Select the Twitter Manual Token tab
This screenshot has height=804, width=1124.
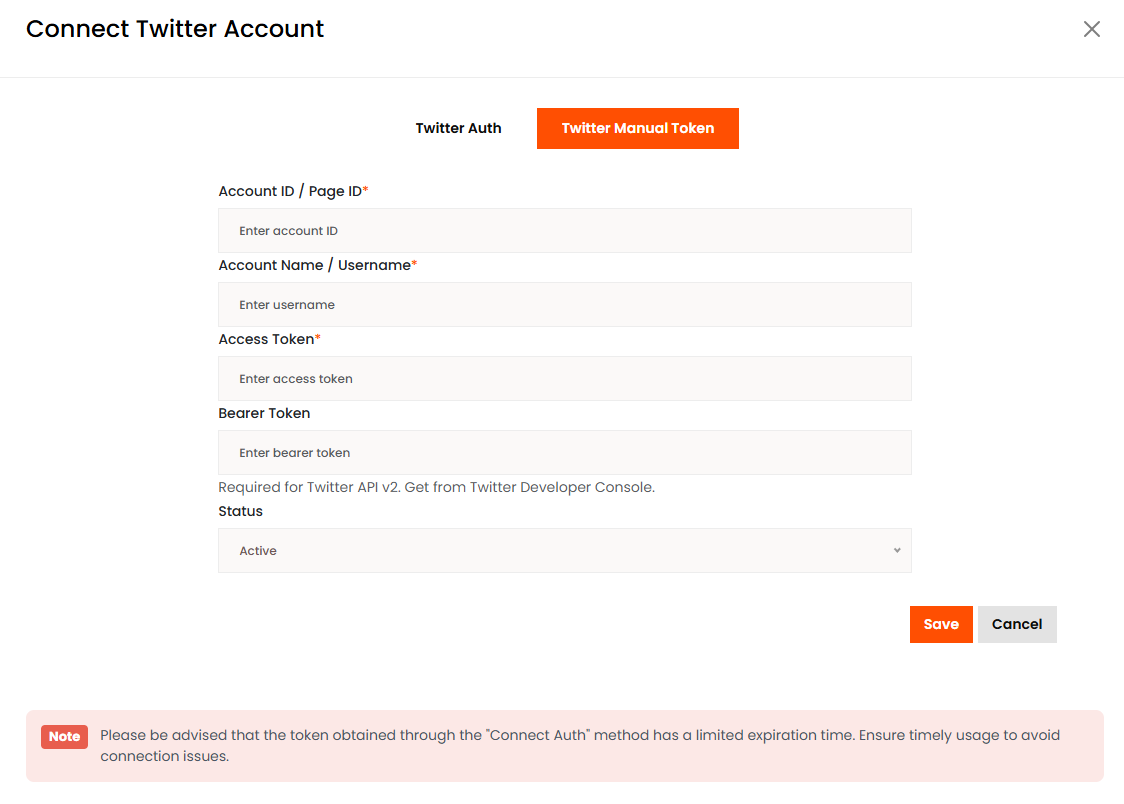point(637,128)
